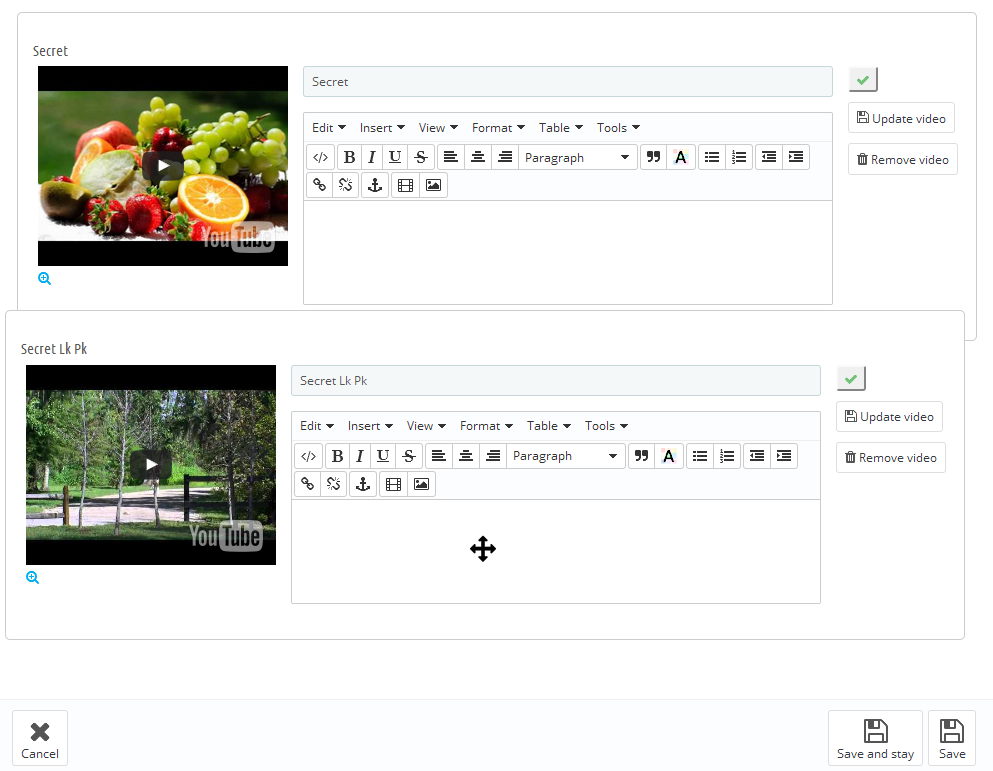Click remove link icon in Secret Lk Pk editor
Viewport: 993px width, 771px height.
point(333,484)
